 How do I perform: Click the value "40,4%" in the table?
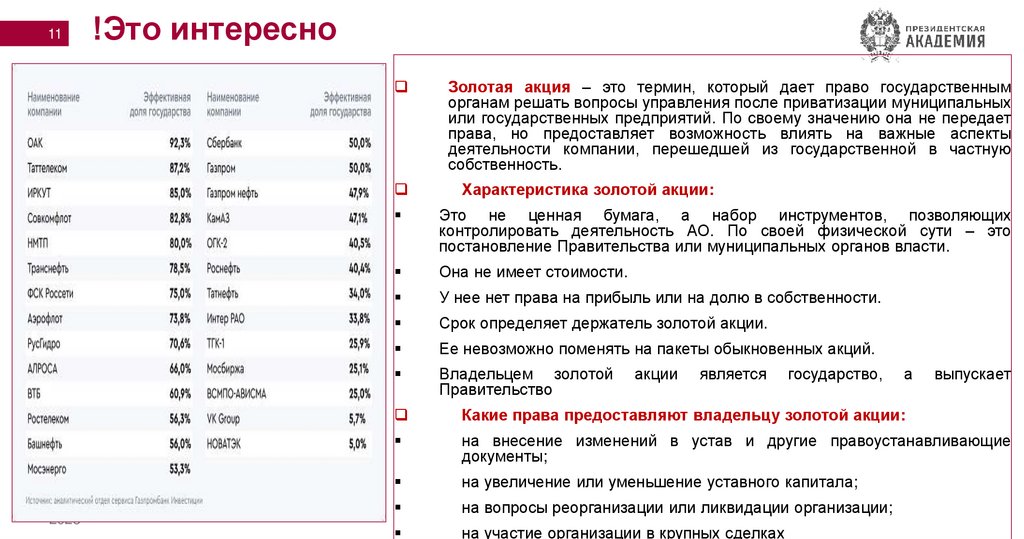click(359, 269)
